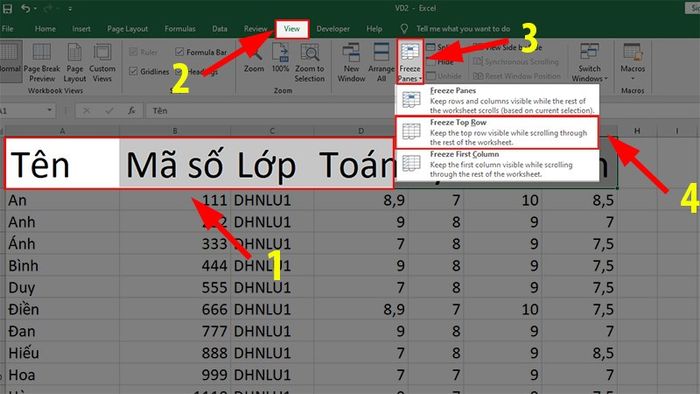Open Page Break Preview view
Viewport: 700px width, 394px height.
point(42,63)
